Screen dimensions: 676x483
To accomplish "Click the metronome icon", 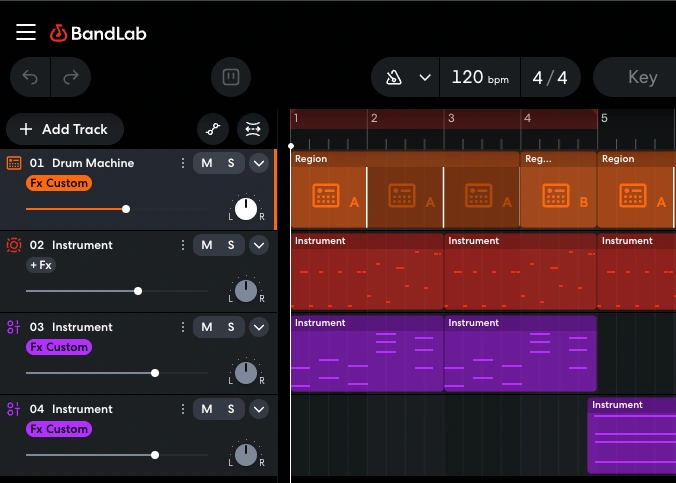I will (394, 78).
